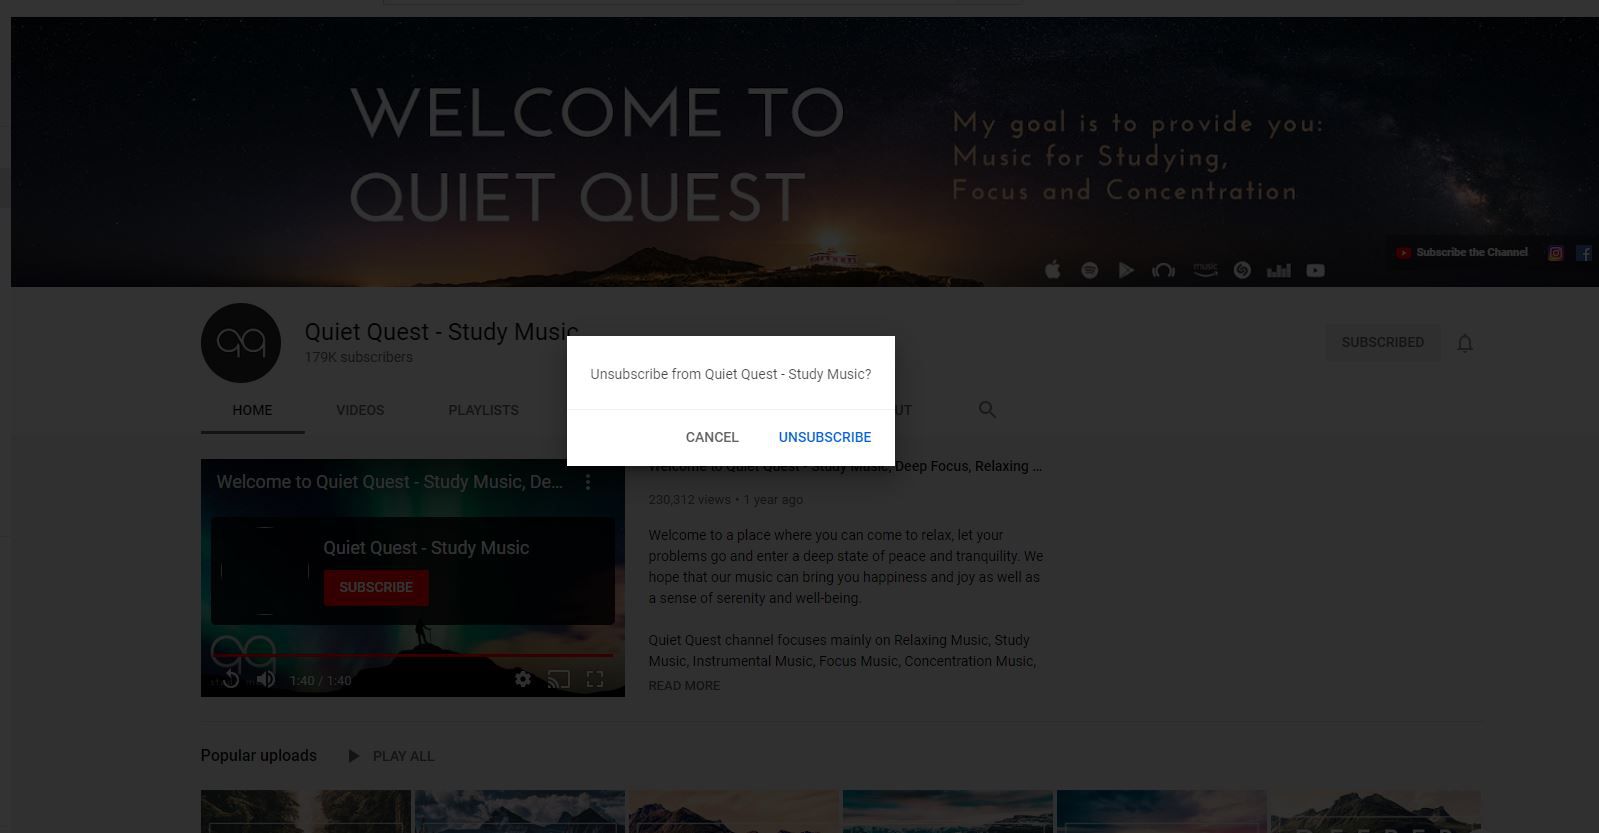Click the Shazam icon in banner

point(1242,270)
